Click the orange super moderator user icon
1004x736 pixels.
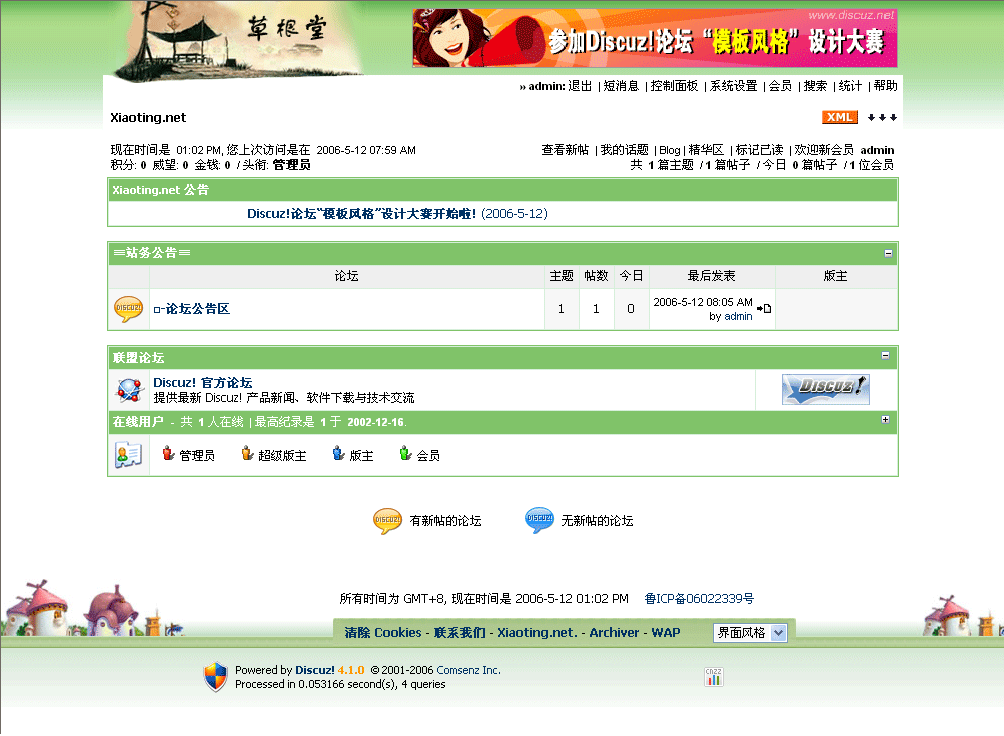tap(247, 454)
